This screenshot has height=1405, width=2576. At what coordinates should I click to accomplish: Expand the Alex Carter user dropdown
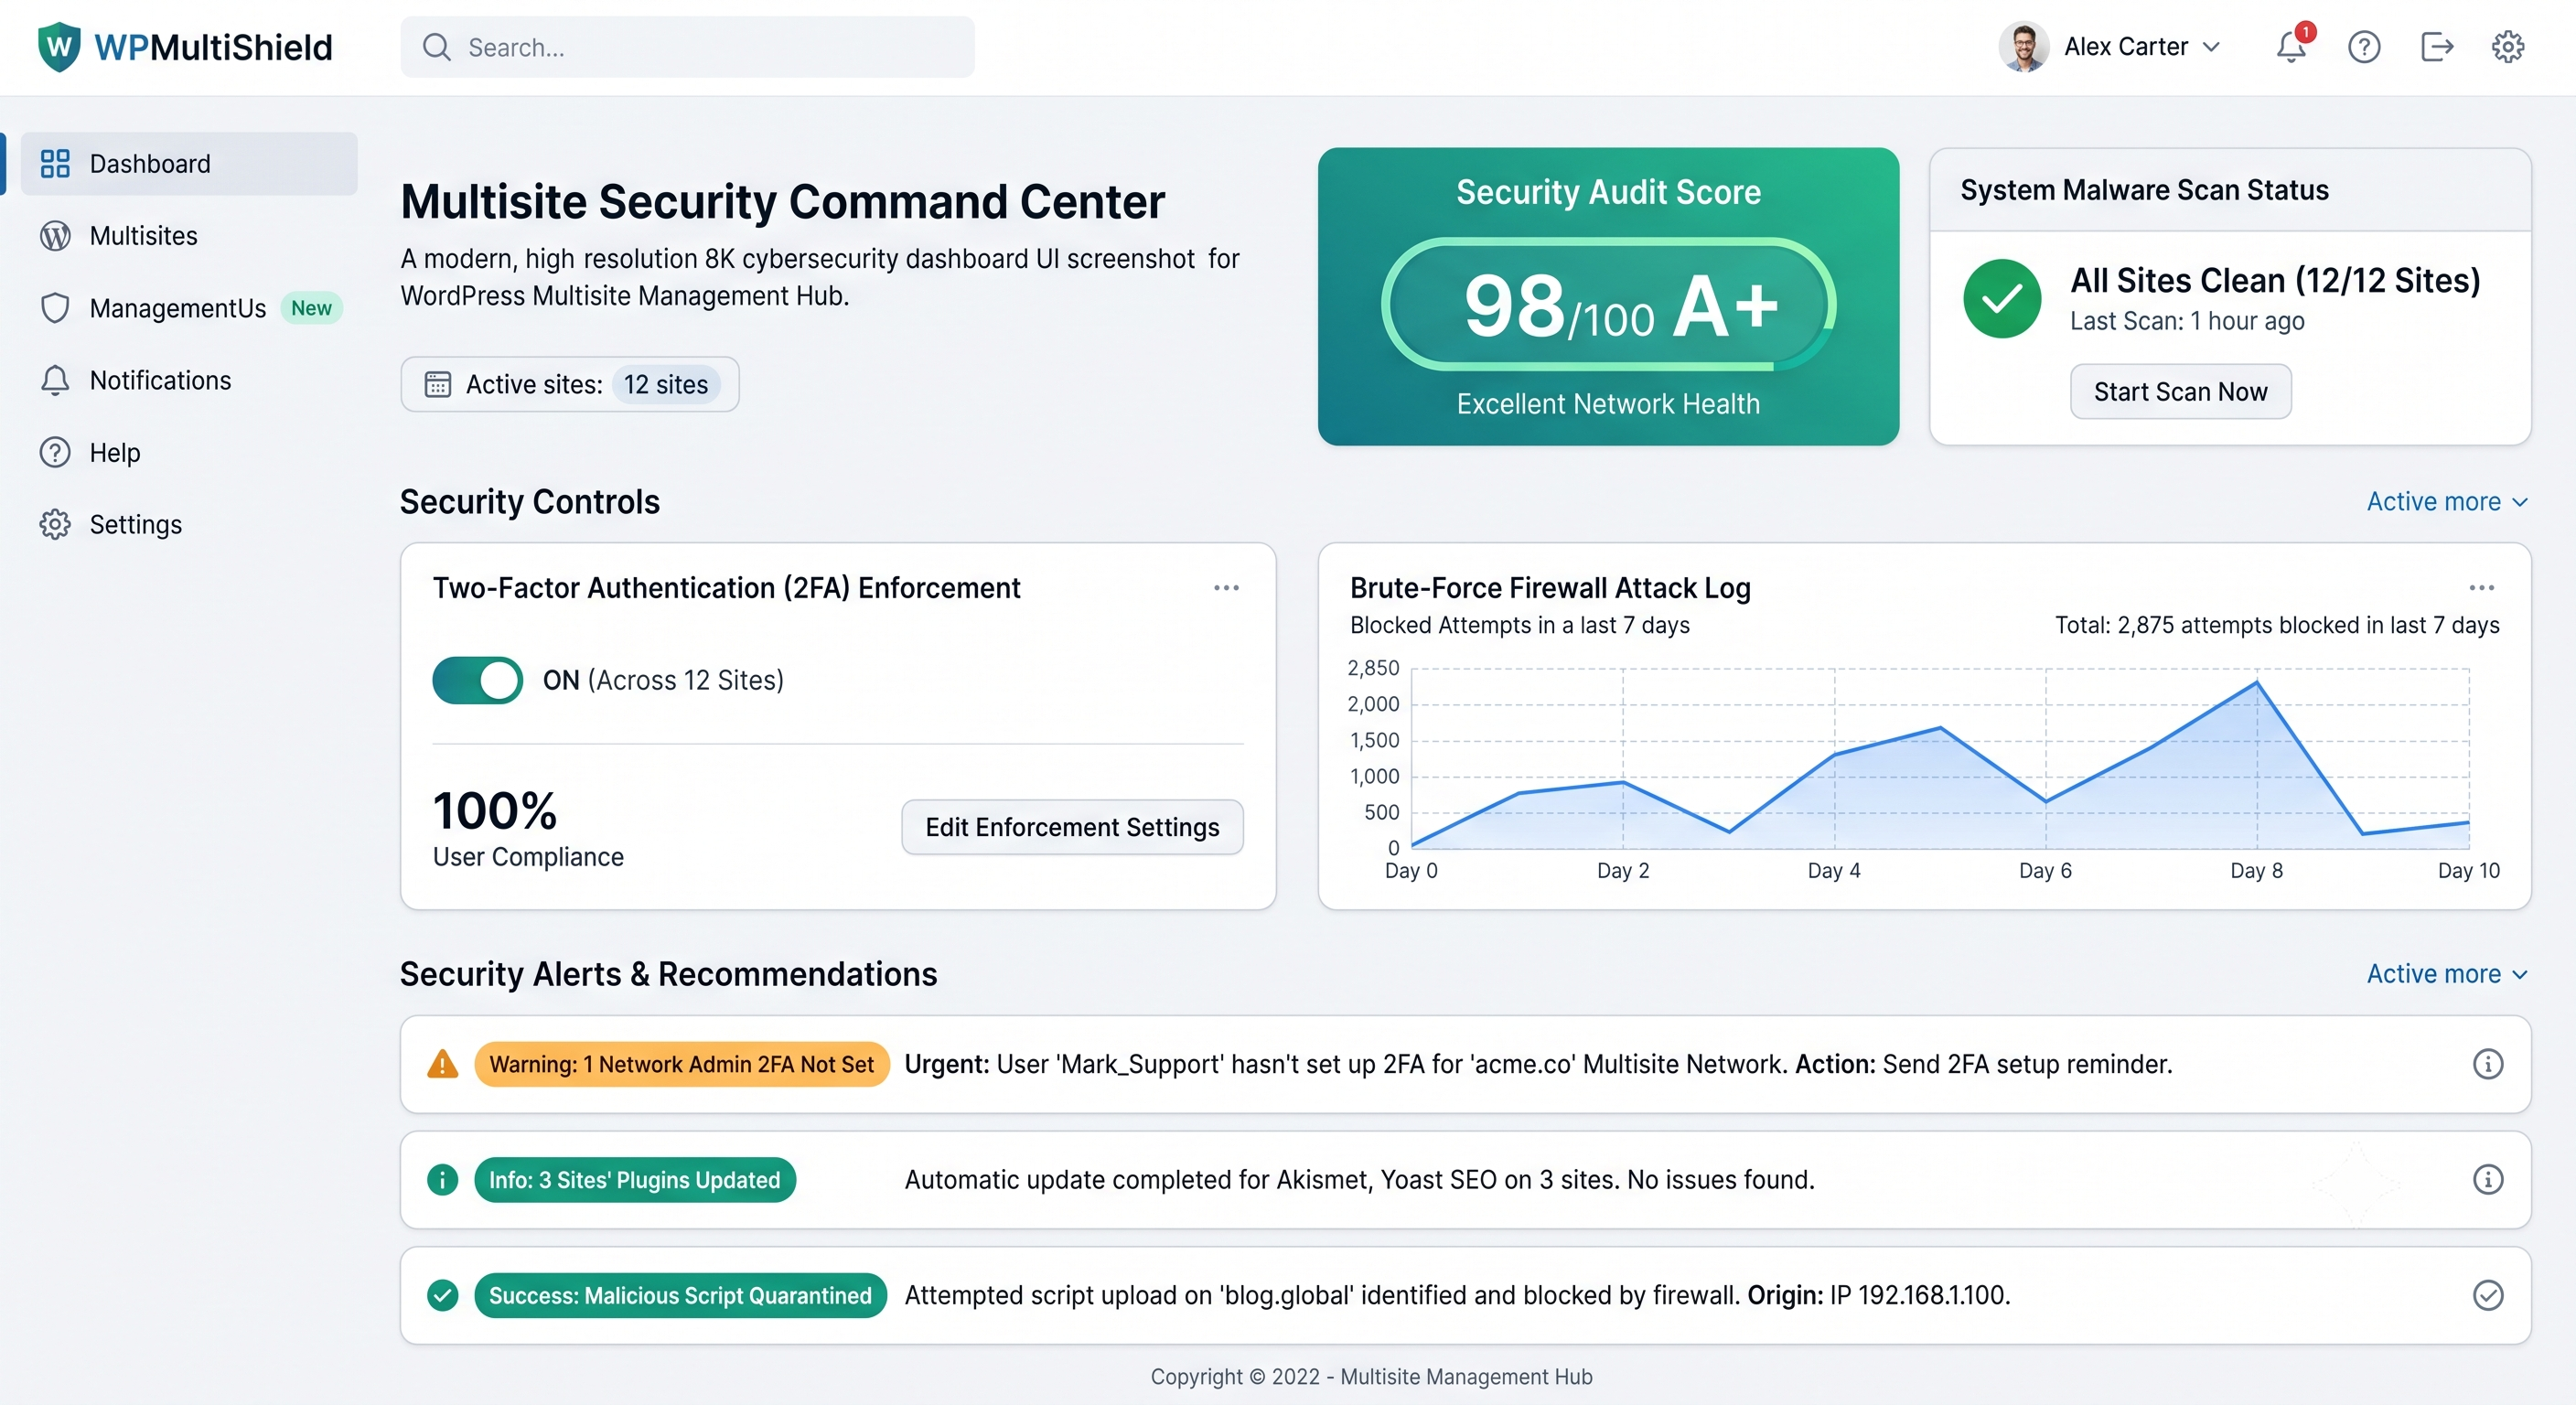2211,47
